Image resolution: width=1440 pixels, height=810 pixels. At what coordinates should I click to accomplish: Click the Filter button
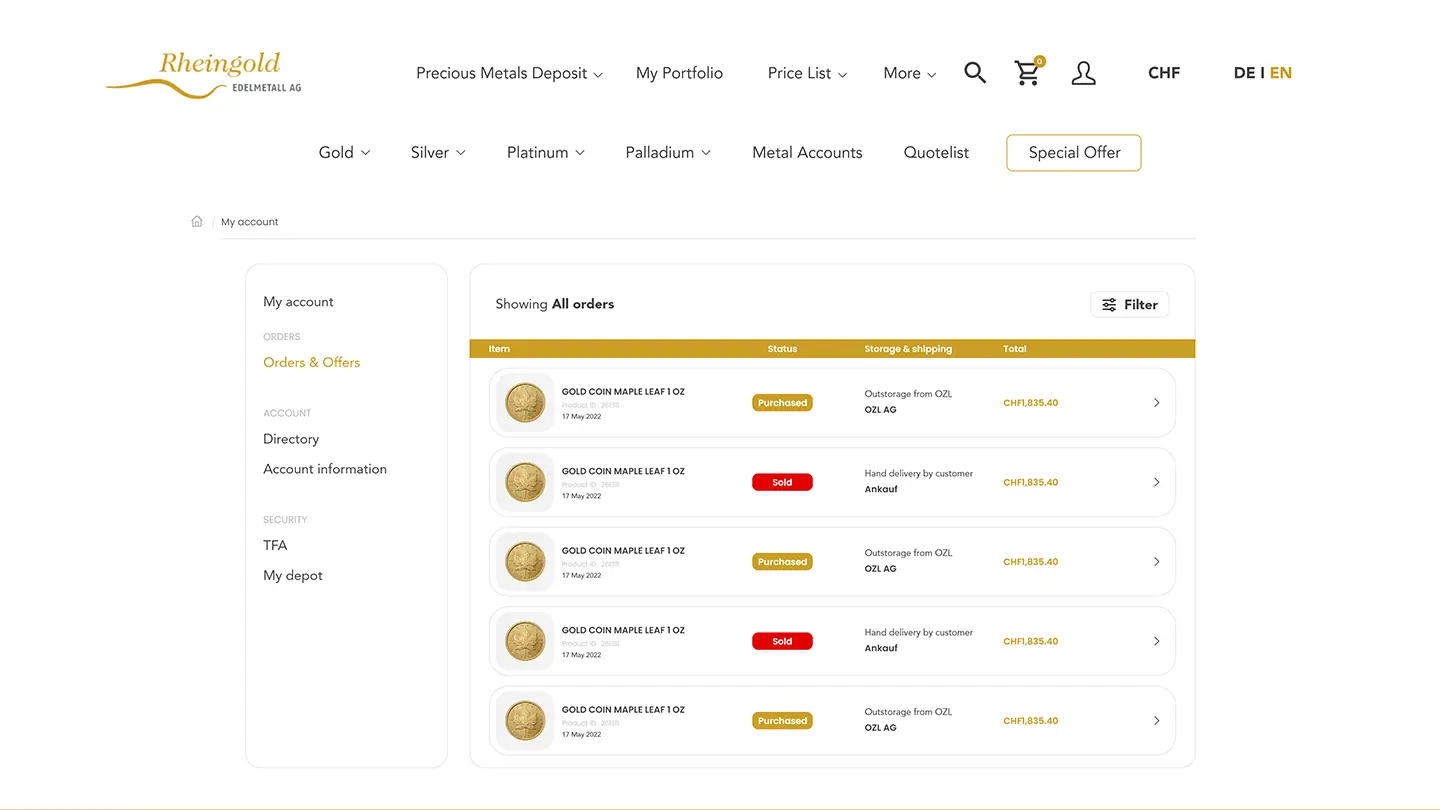coord(1129,304)
